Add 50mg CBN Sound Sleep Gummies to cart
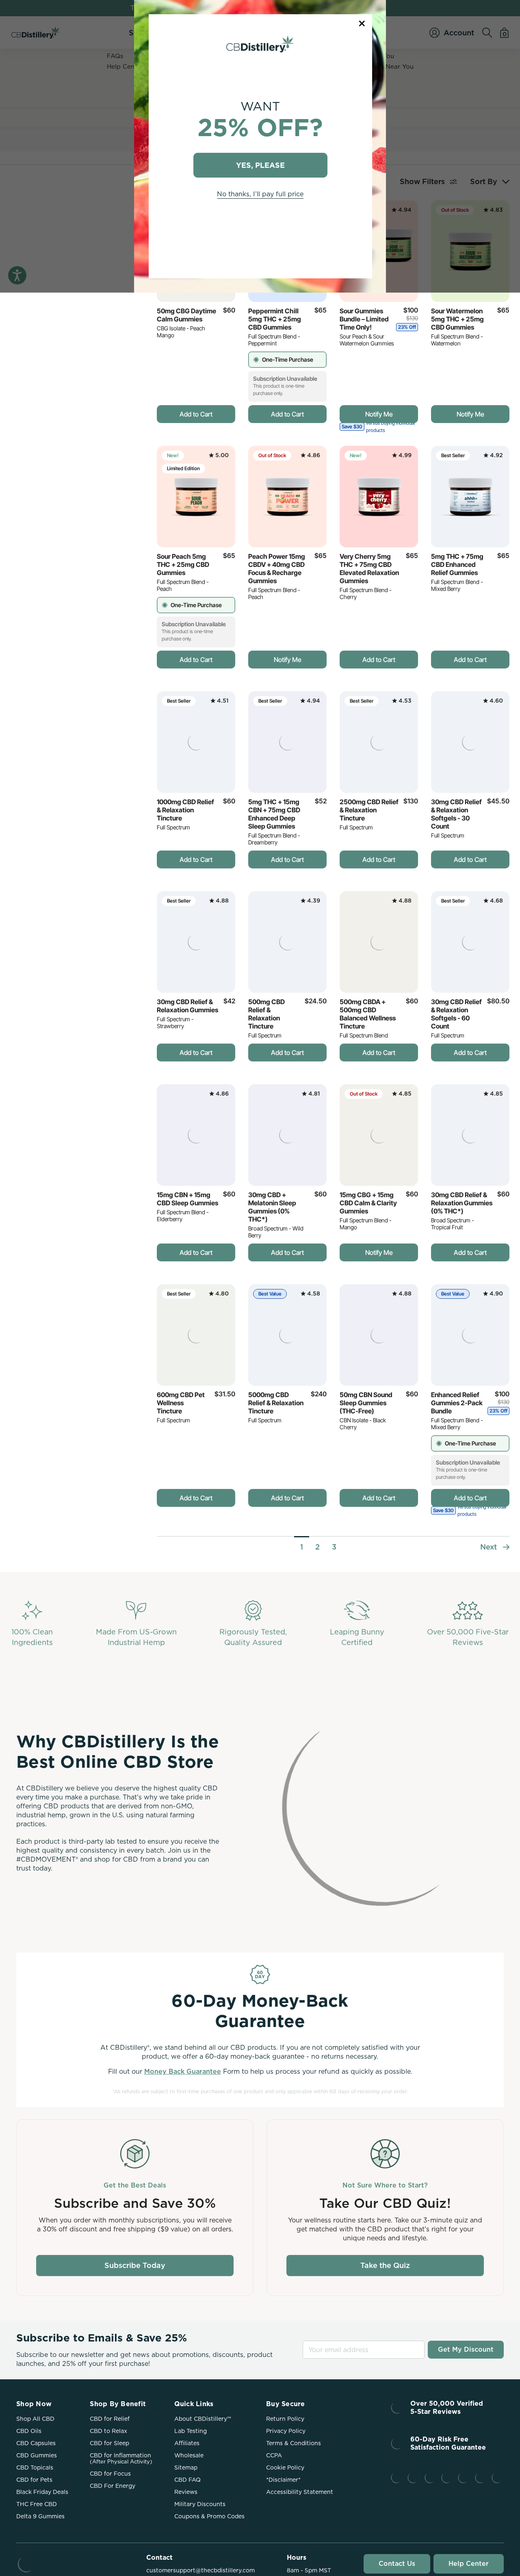The height and width of the screenshot is (2576, 520). [x=379, y=1498]
